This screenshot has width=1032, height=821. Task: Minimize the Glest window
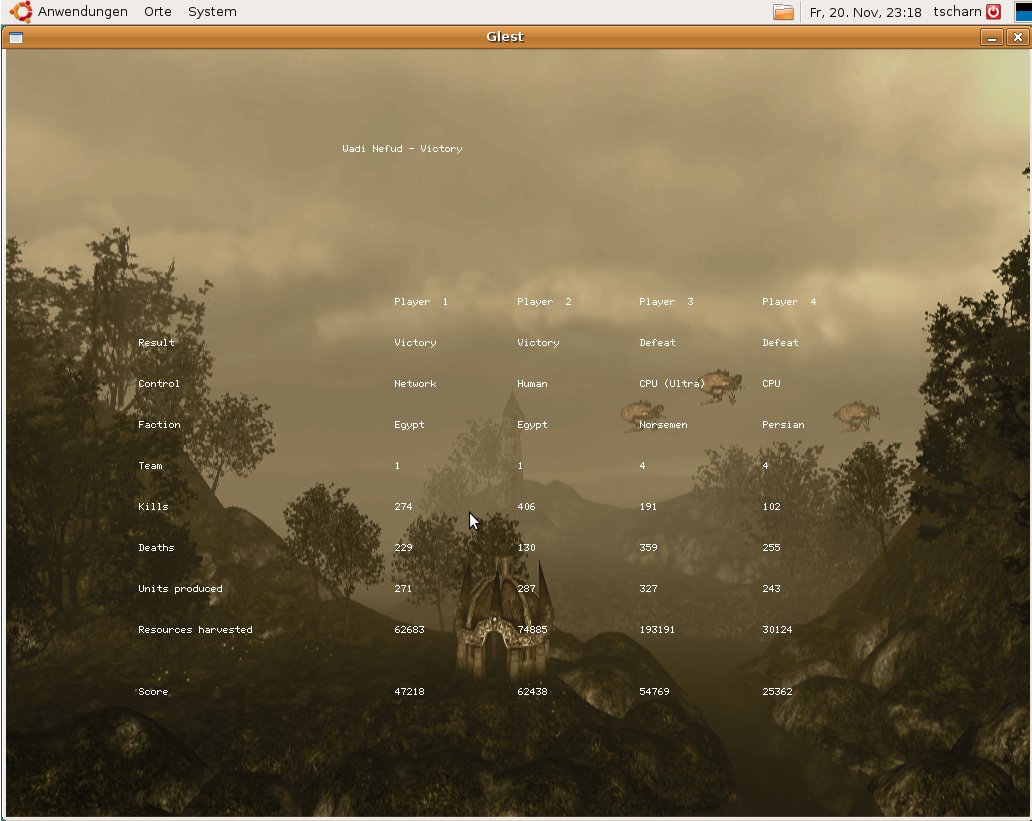pos(991,38)
